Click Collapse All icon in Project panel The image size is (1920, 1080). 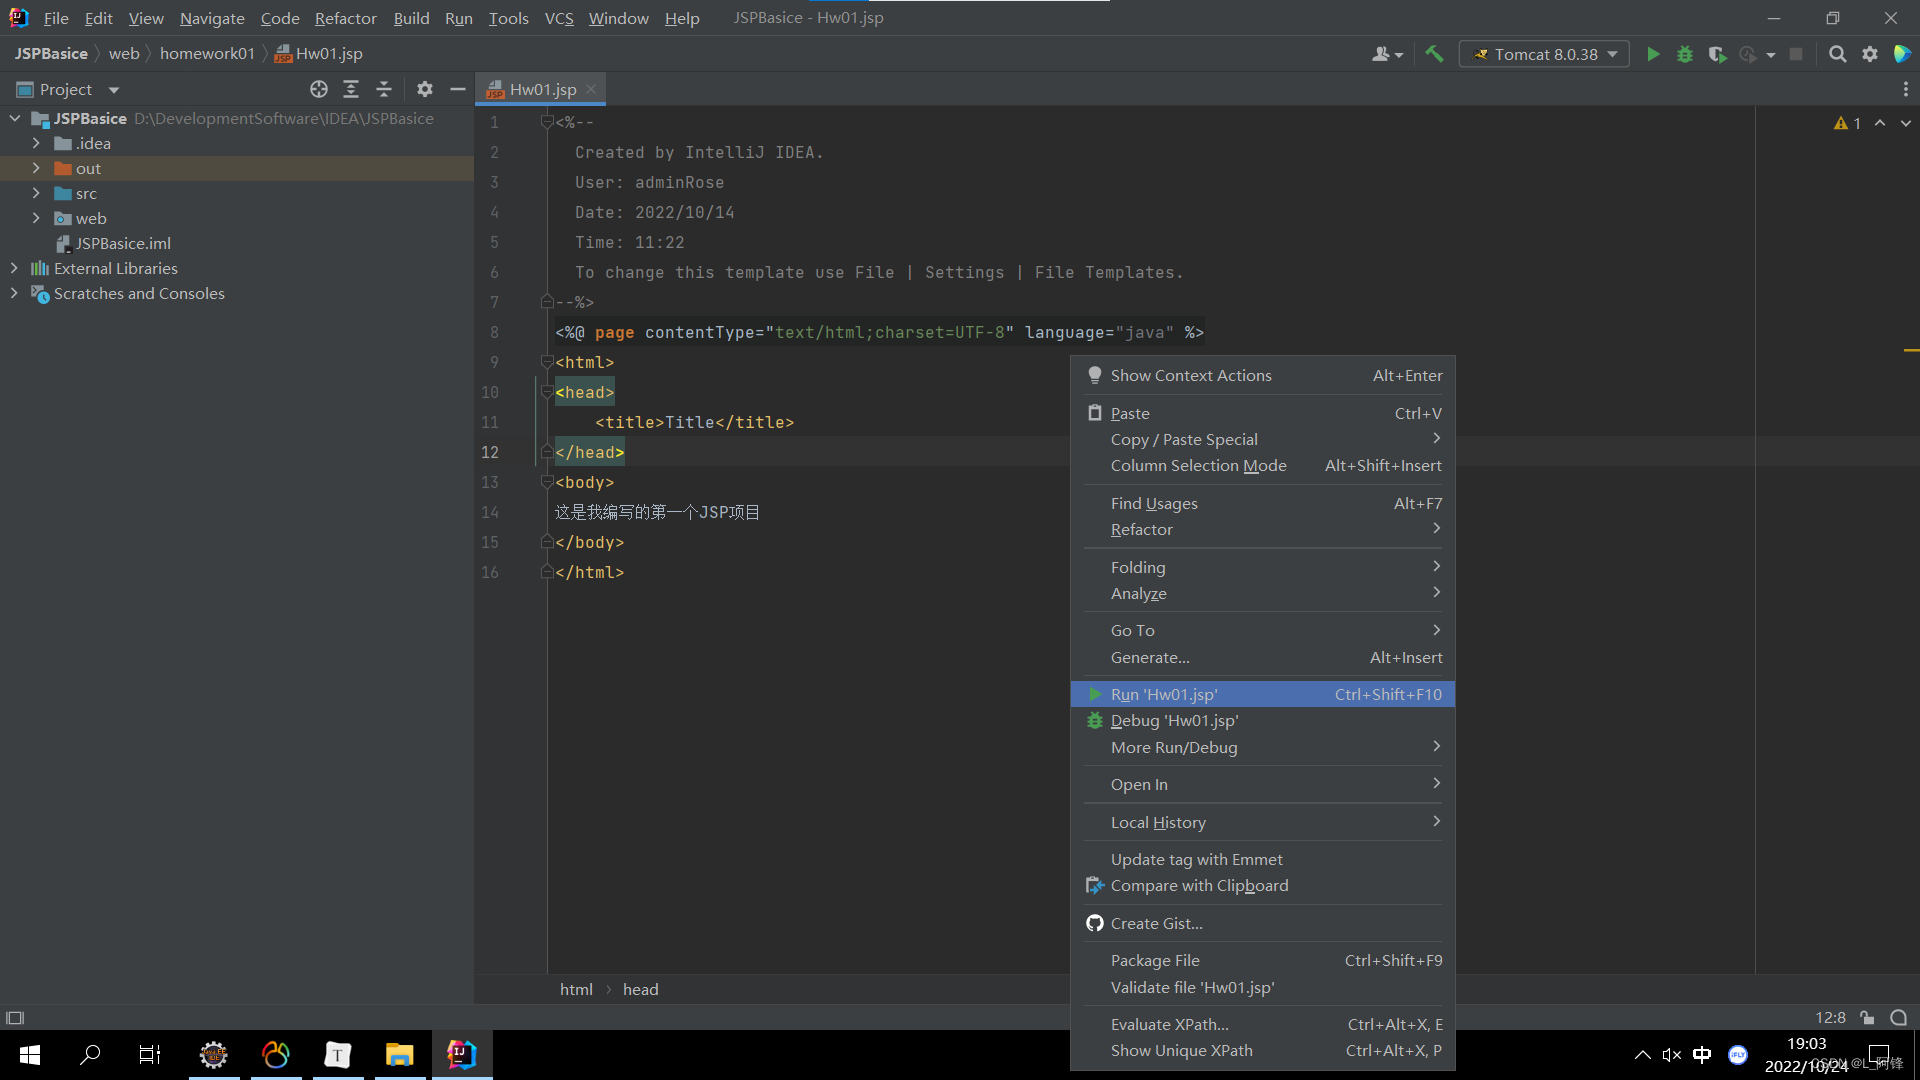point(384,89)
